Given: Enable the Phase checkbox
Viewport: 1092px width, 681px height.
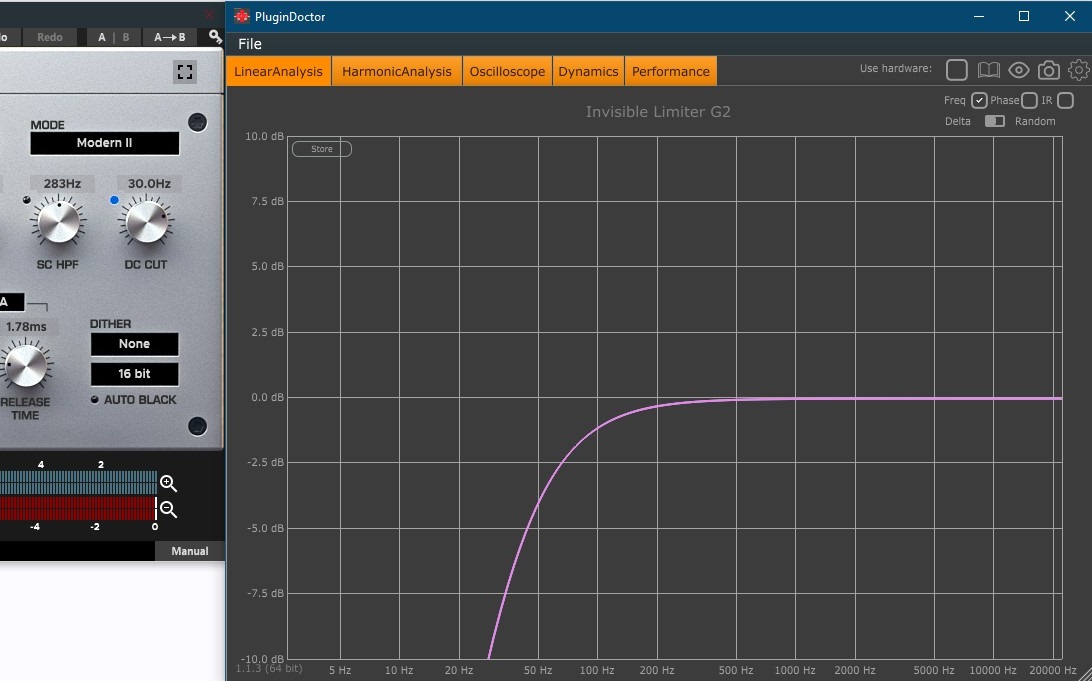Looking at the screenshot, I should point(1029,100).
